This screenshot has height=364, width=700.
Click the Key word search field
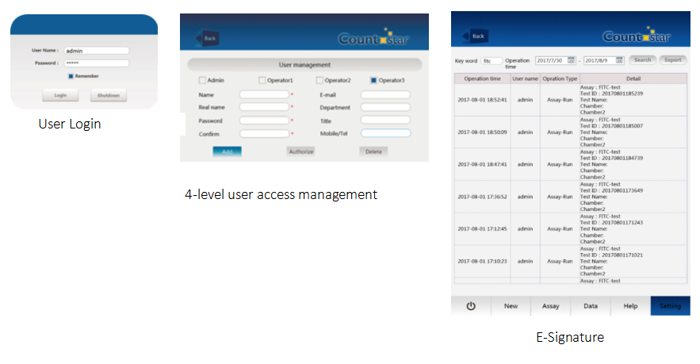pyautogui.click(x=492, y=61)
